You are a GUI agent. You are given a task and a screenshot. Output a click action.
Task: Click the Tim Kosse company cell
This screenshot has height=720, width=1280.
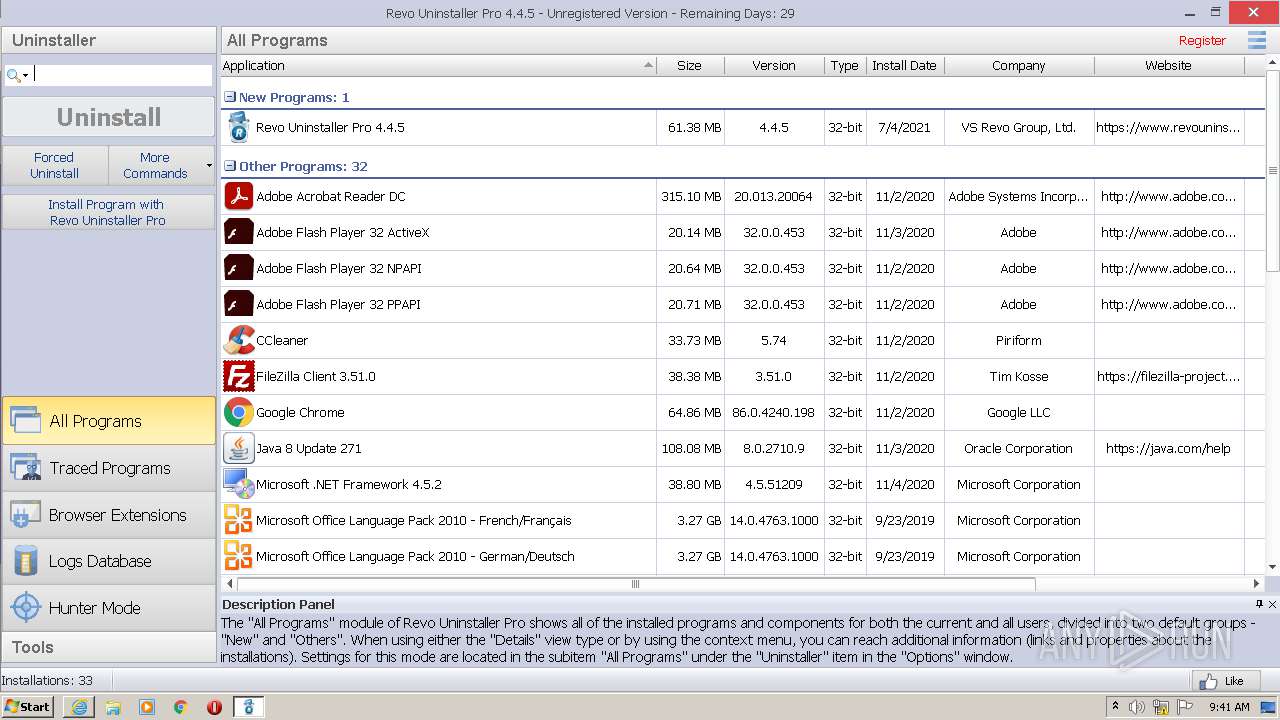pyautogui.click(x=1018, y=376)
